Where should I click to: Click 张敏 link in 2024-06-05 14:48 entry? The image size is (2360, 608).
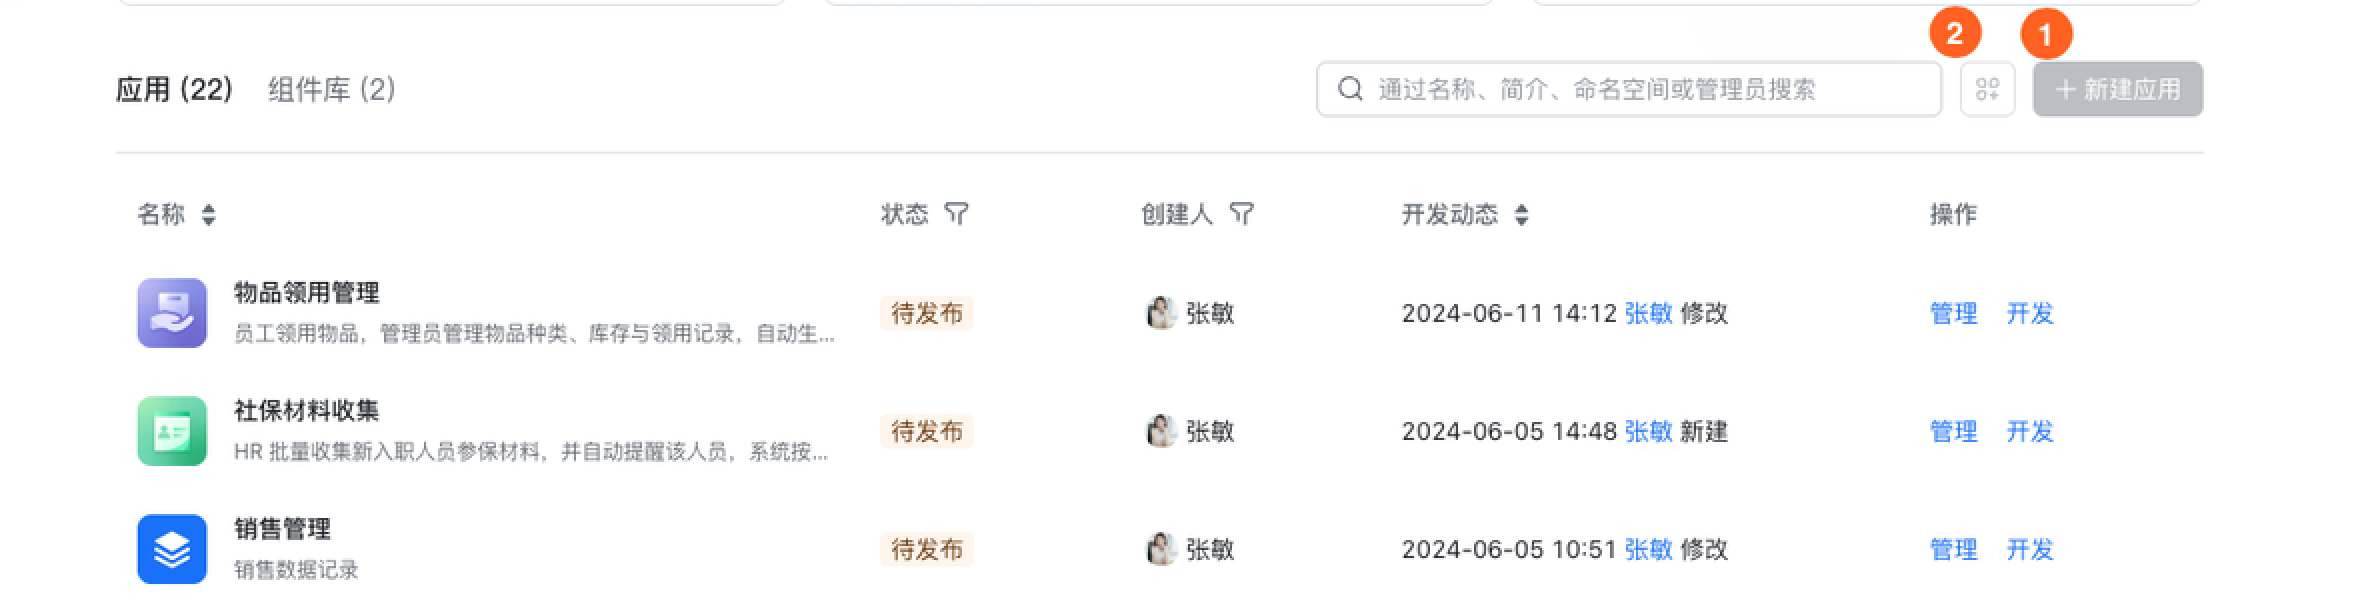click(1648, 431)
